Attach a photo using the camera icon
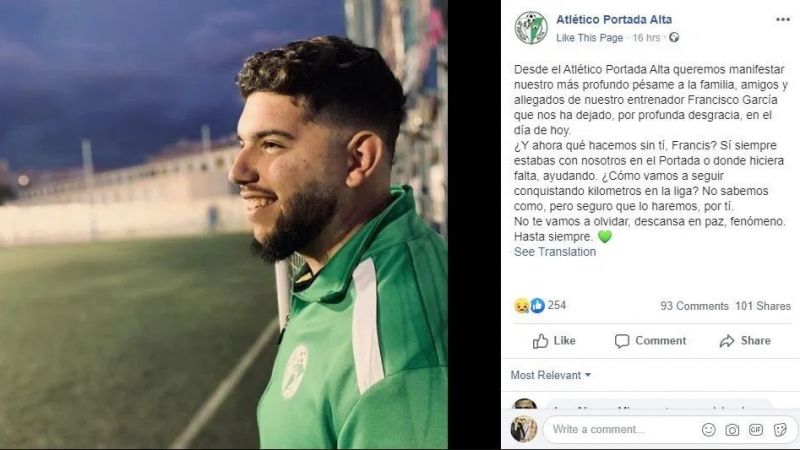Image resolution: width=800 pixels, height=450 pixels. tap(732, 430)
